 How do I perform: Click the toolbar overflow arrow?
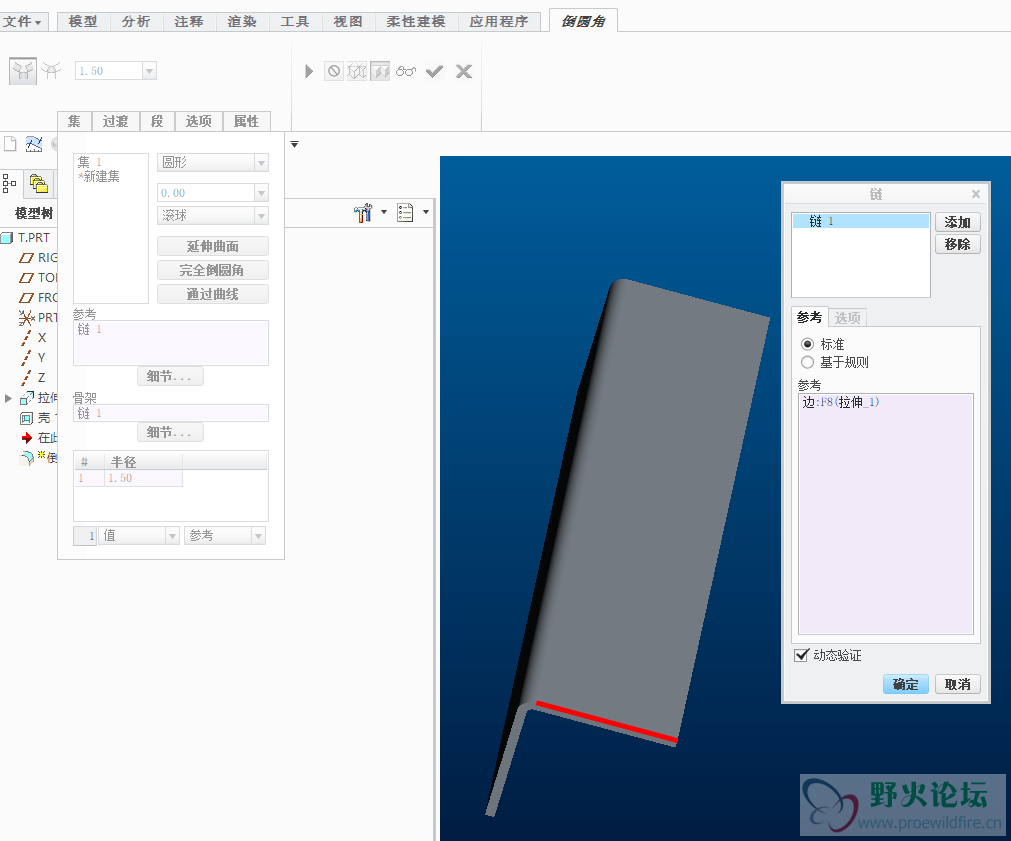tap(295, 144)
